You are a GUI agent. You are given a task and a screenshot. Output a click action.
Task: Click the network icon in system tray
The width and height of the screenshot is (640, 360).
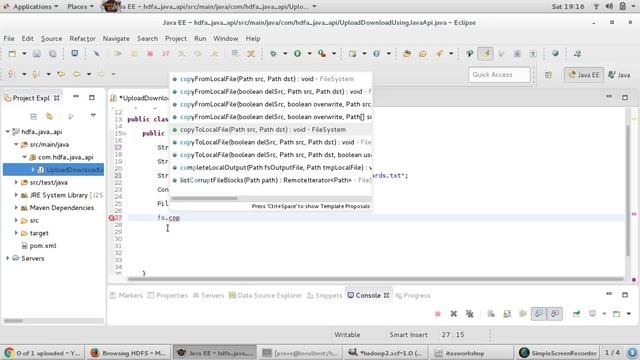pos(596,6)
